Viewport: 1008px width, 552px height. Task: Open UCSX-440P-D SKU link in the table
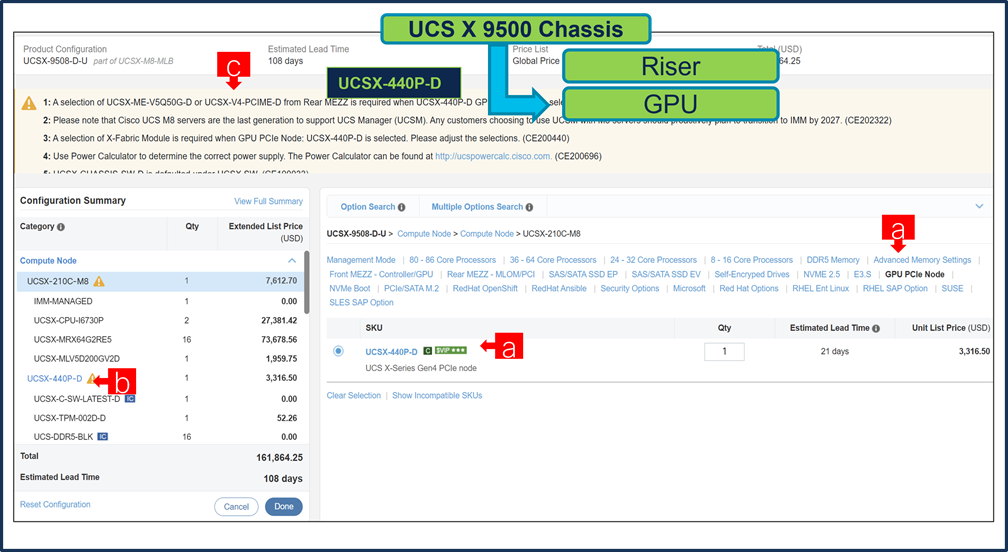392,352
